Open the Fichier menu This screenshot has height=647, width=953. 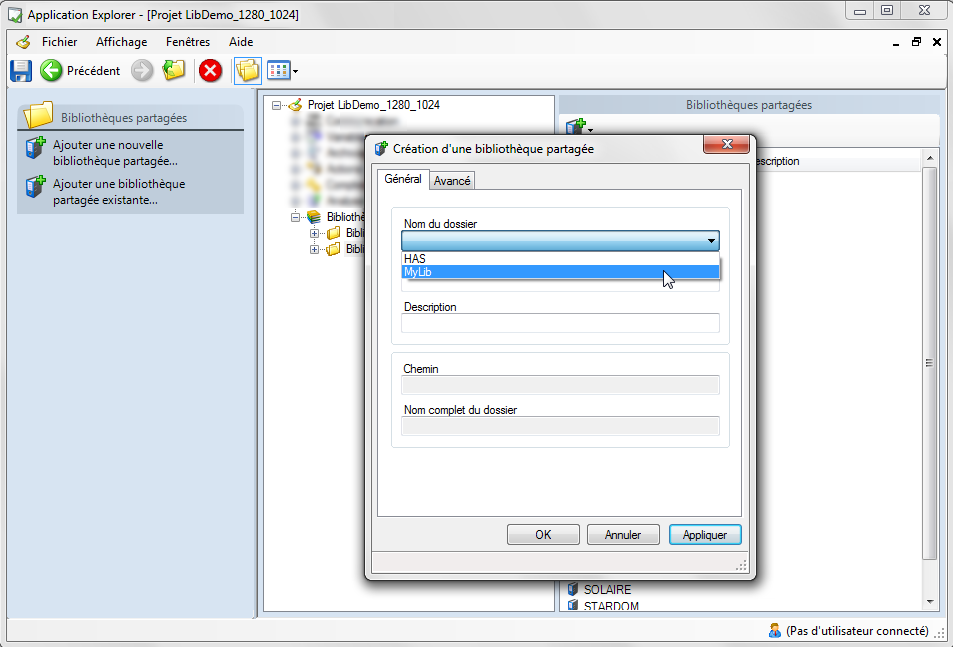click(59, 42)
